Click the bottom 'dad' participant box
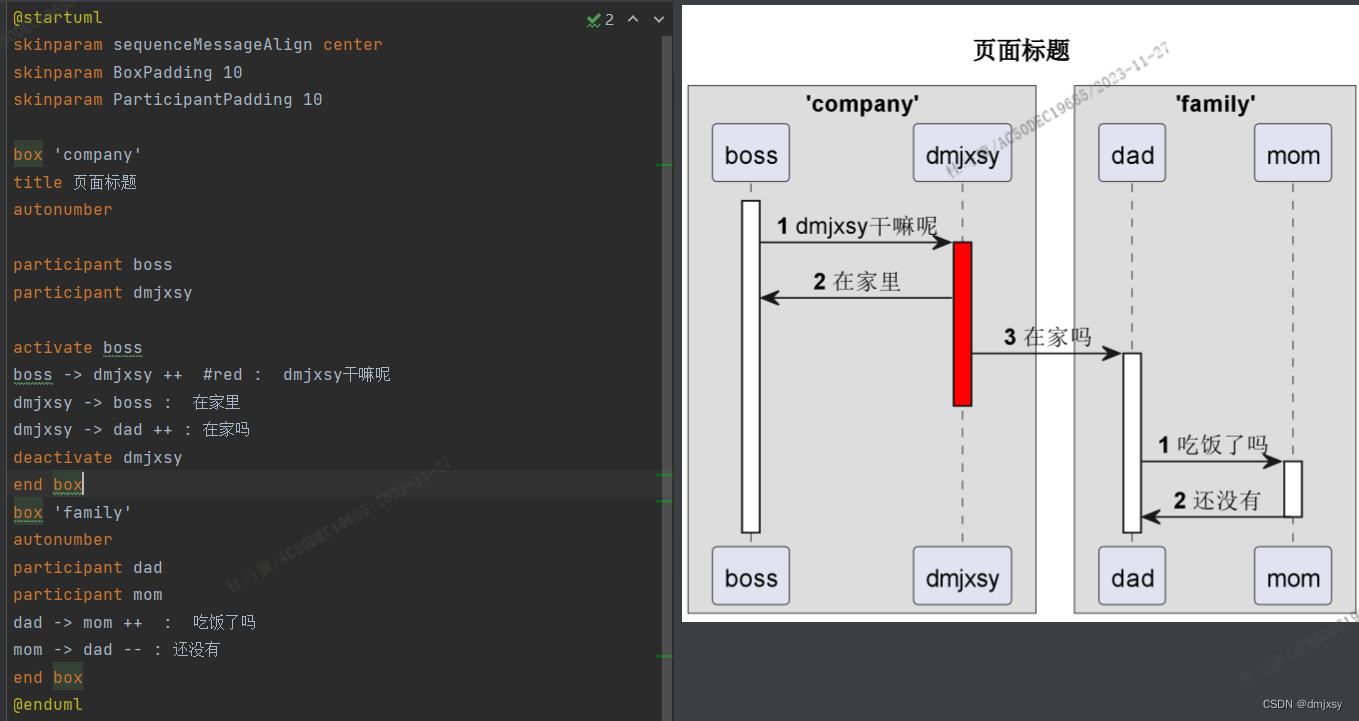 1132,576
